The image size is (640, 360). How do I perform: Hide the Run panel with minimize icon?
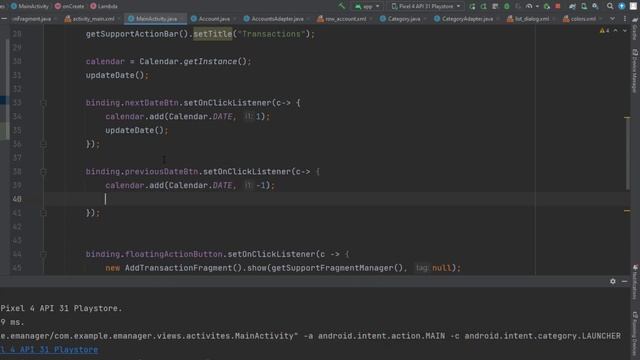[624, 281]
